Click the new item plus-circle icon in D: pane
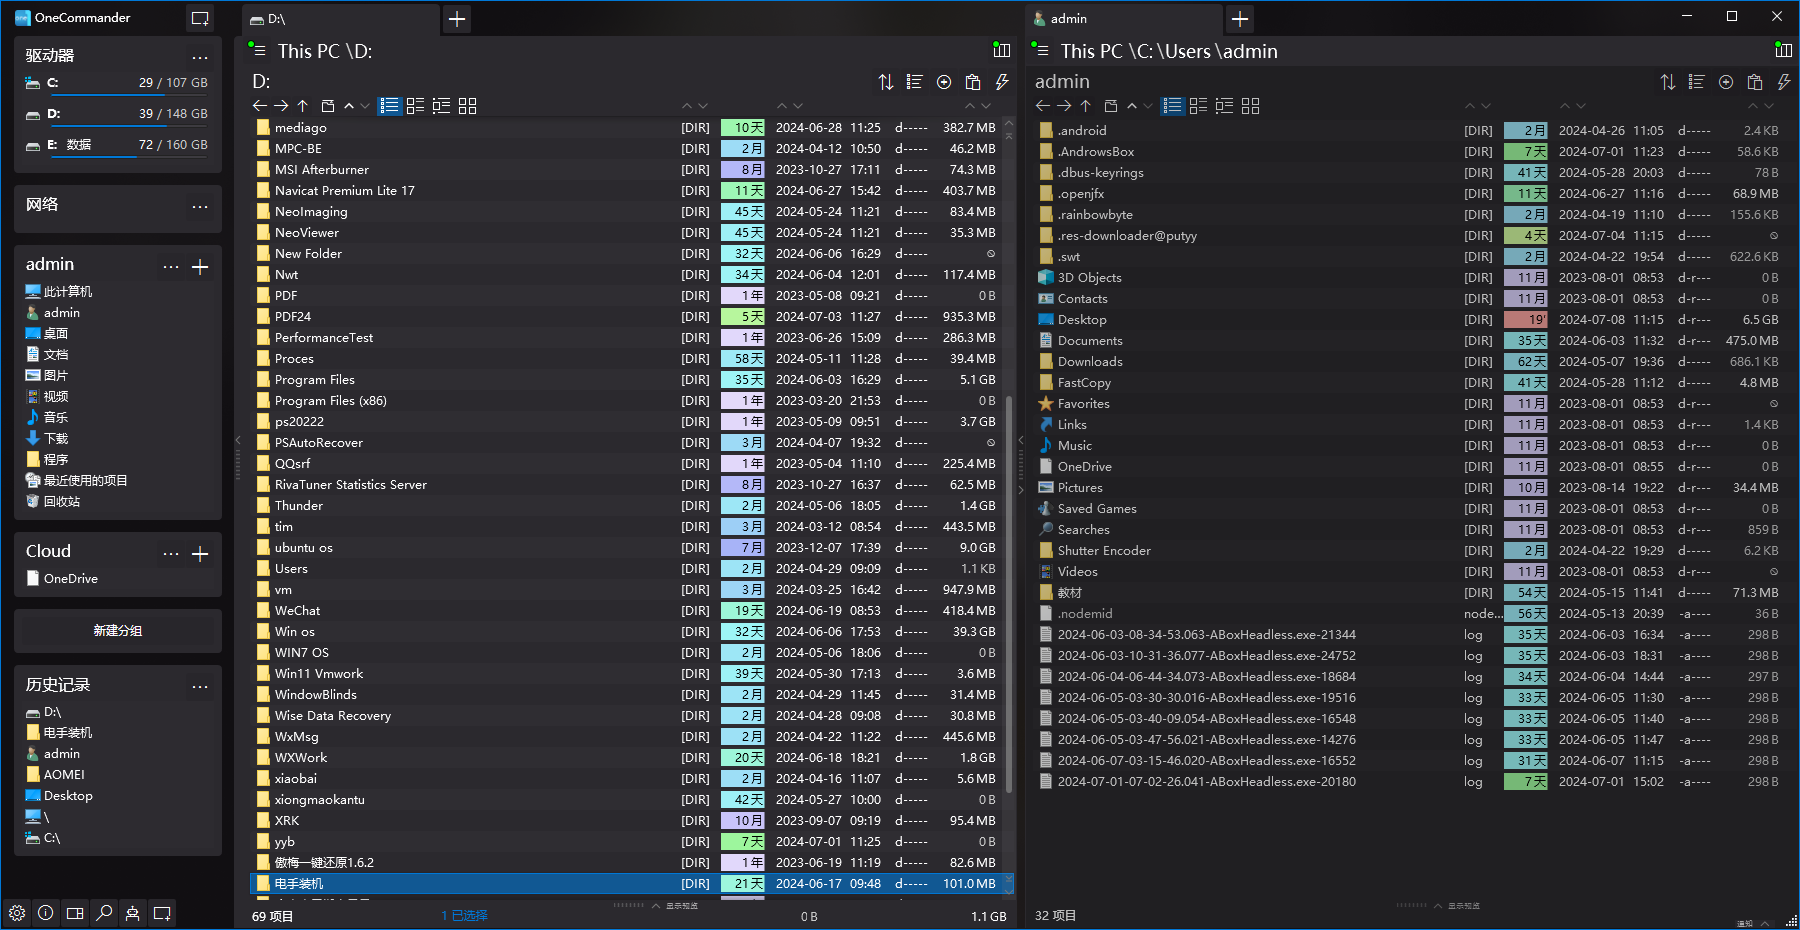 [x=943, y=82]
